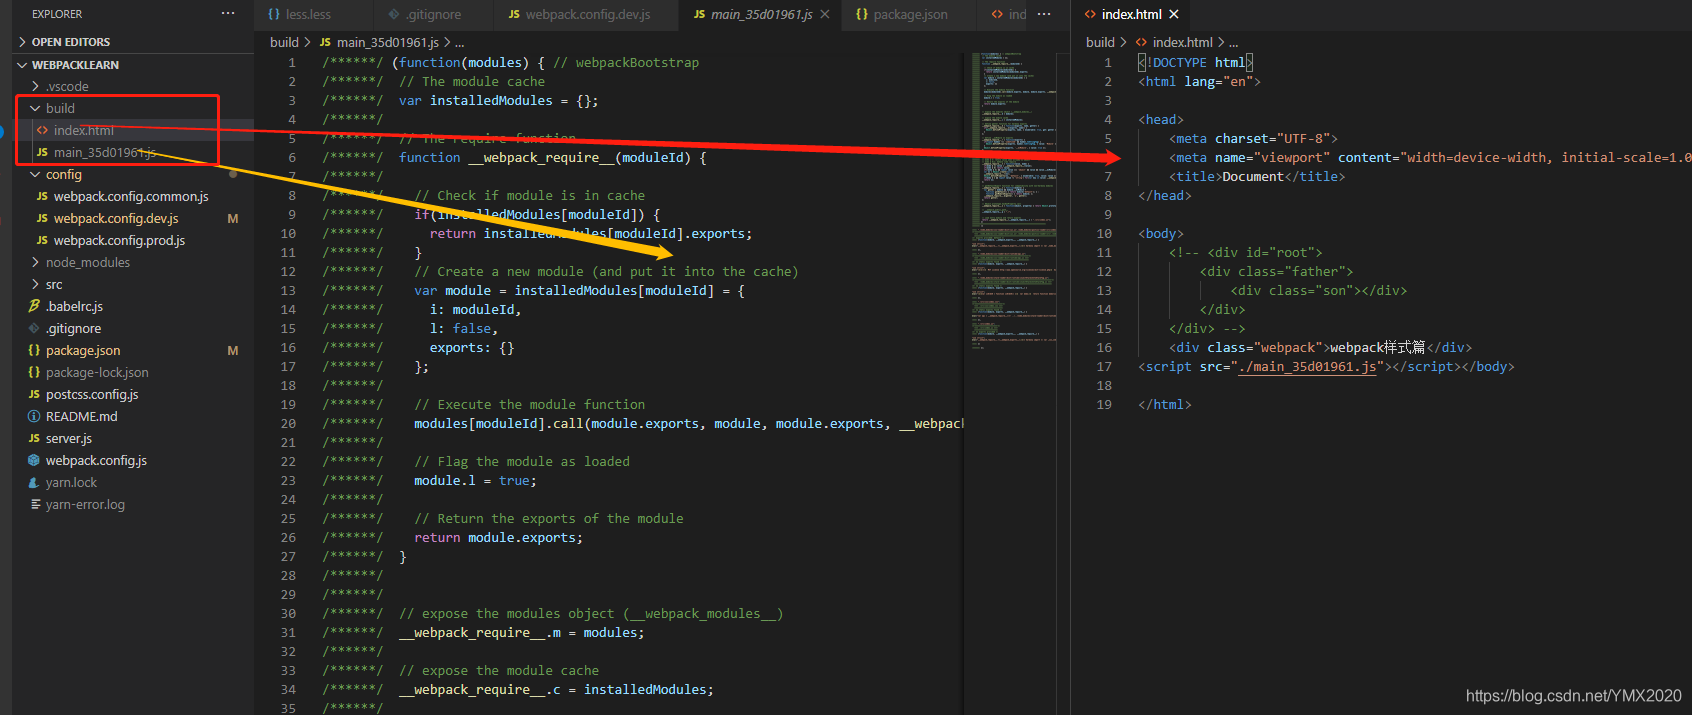This screenshot has width=1692, height=715.
Task: Click the log file icon beside yarn-error.log
Action: 34,504
